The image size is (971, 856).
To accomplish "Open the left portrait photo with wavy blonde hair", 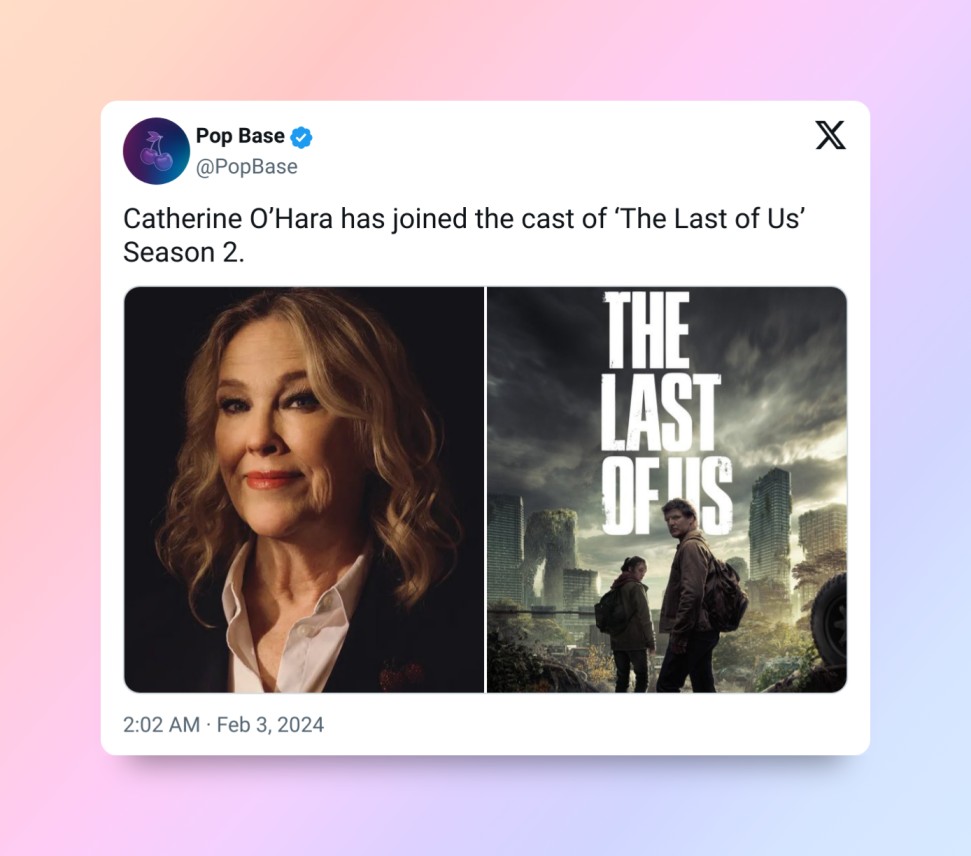I will pyautogui.click(x=304, y=489).
